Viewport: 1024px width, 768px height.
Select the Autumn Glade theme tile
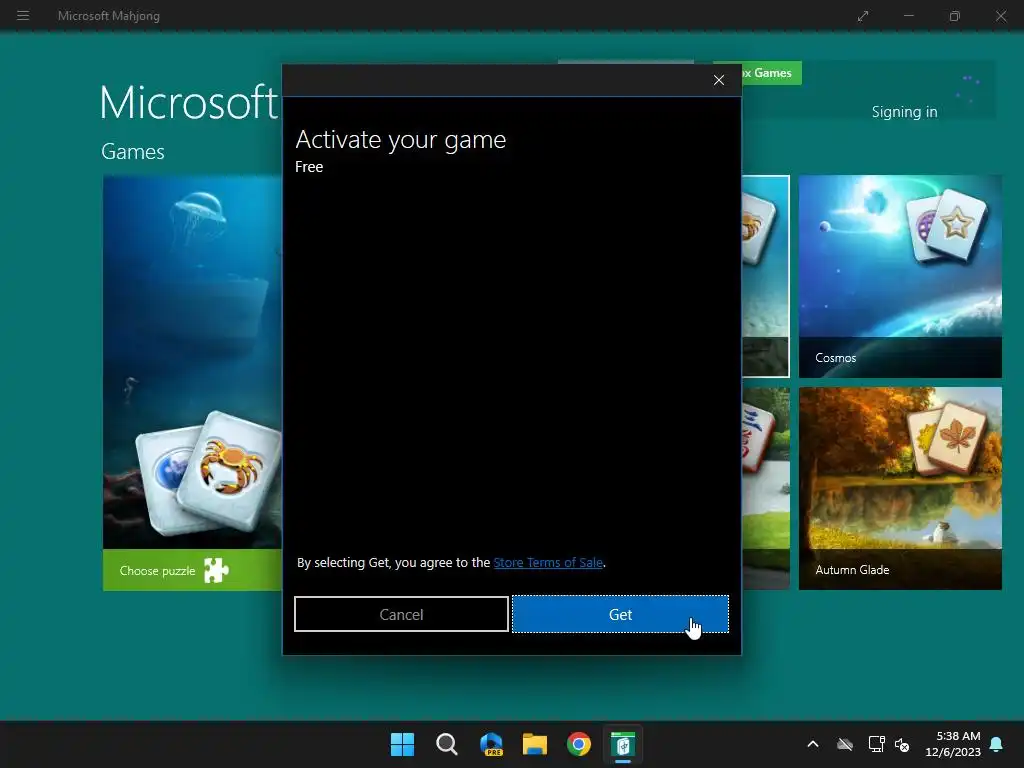900,488
